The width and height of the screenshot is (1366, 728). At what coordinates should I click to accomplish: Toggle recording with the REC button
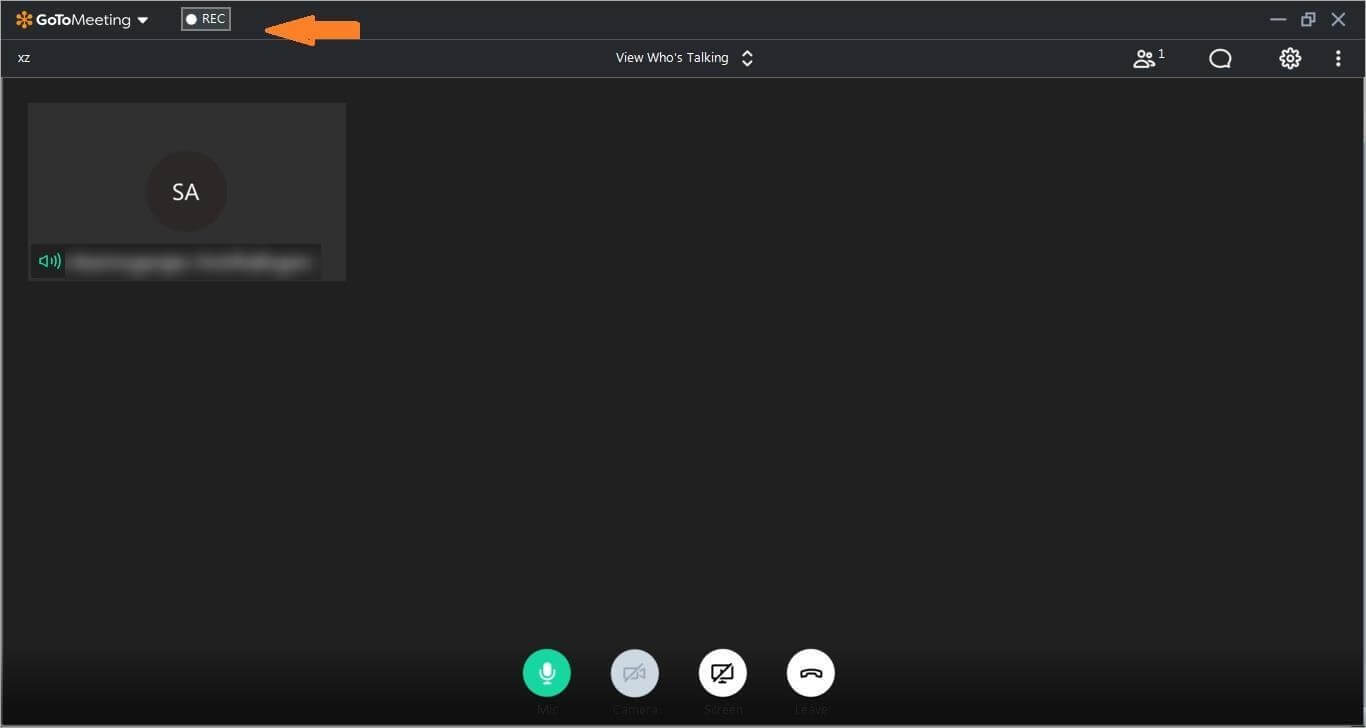(x=206, y=19)
